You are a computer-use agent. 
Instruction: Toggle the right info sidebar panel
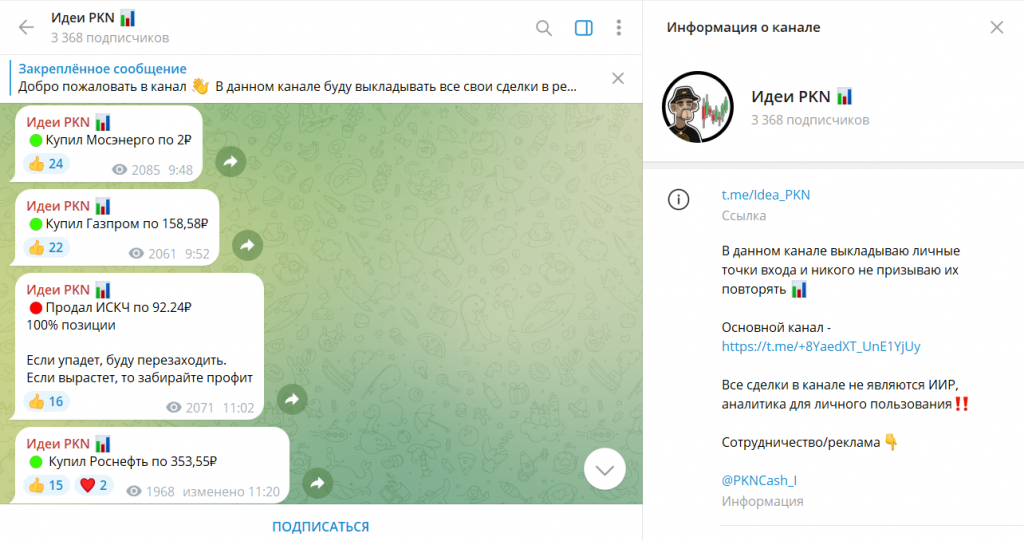[583, 27]
